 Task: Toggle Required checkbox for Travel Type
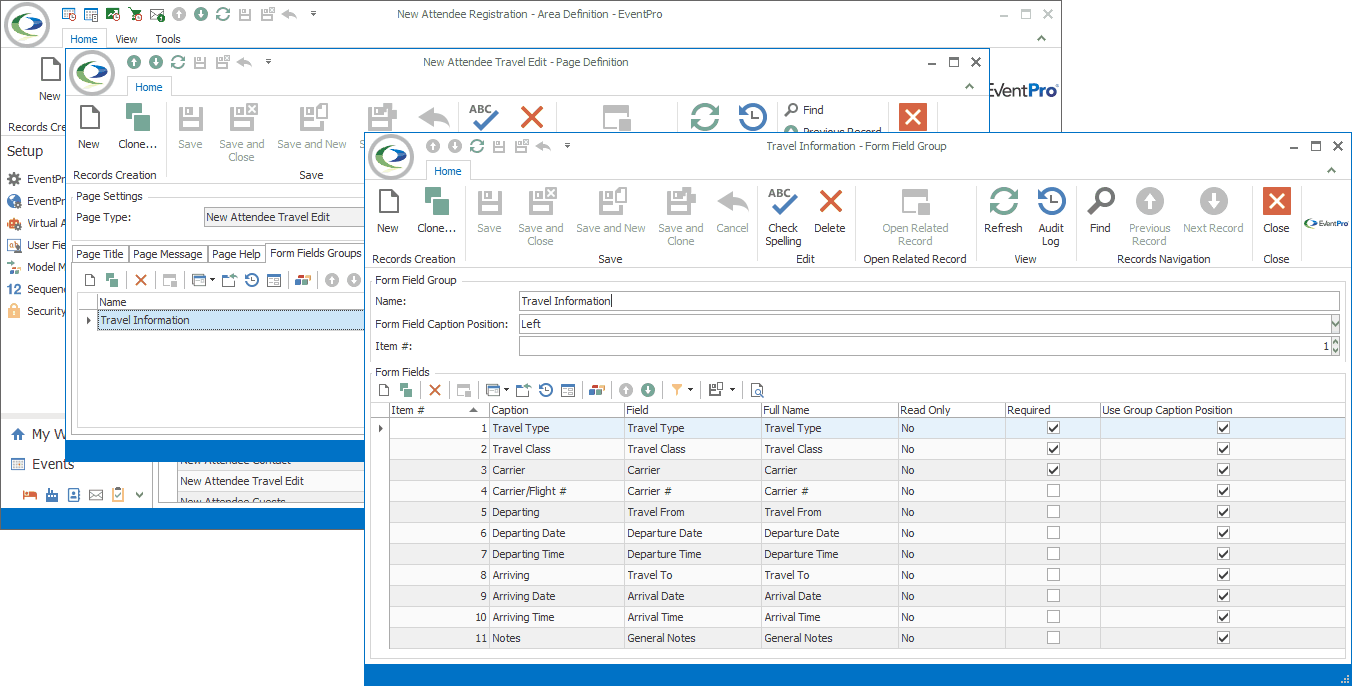pyautogui.click(x=1052, y=428)
